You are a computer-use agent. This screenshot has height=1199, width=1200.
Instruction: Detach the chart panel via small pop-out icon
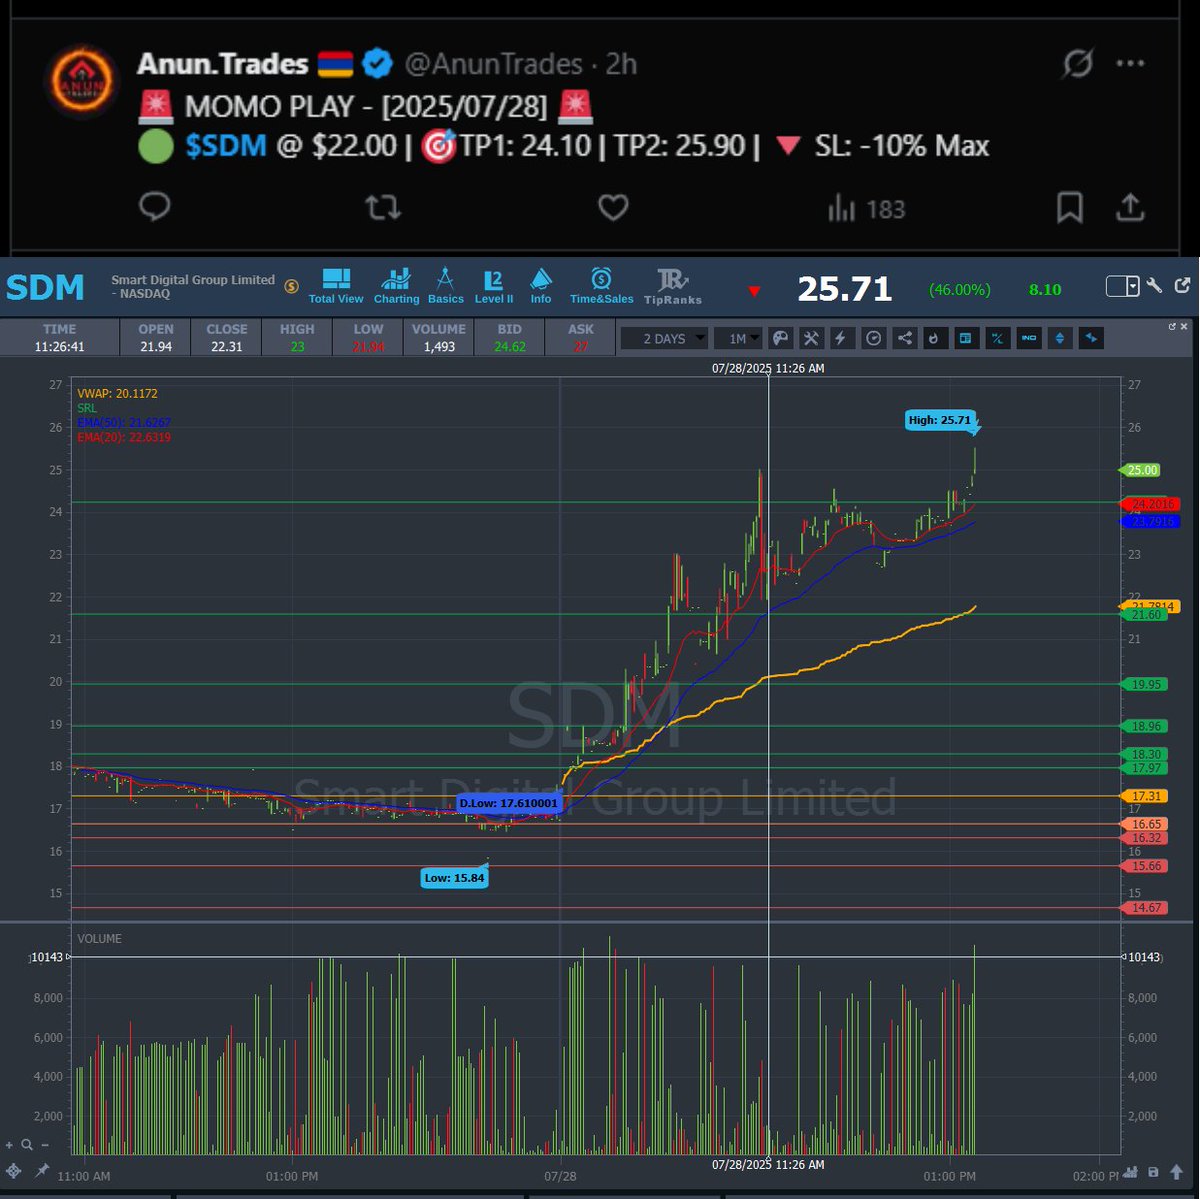[x=1172, y=327]
